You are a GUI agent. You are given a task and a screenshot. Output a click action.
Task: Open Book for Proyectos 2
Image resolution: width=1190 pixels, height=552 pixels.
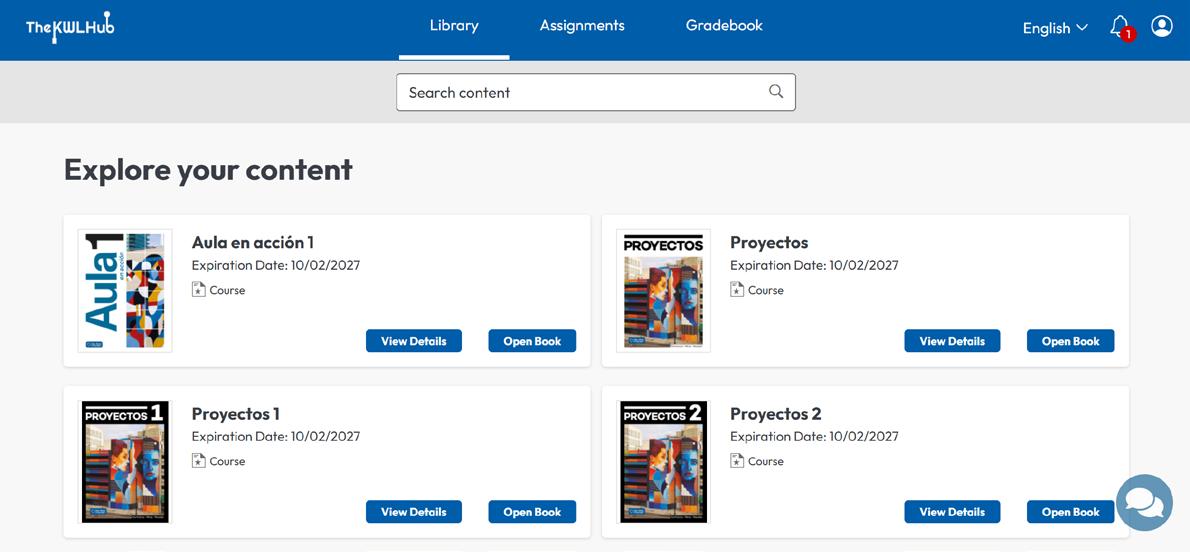point(1070,512)
